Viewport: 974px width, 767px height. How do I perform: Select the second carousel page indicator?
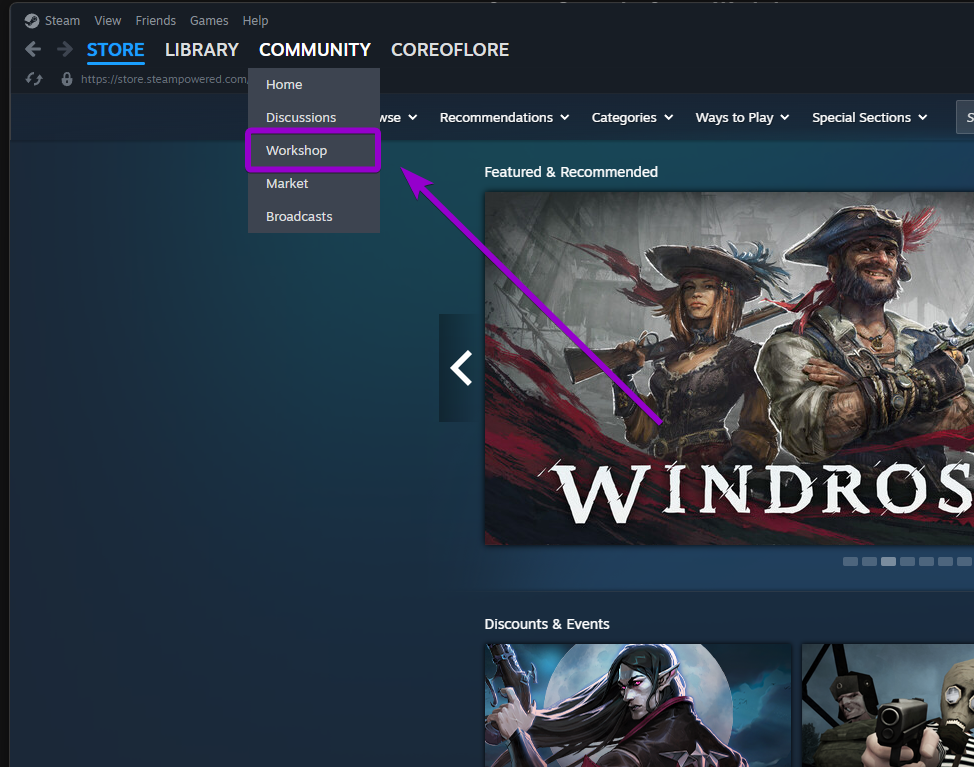click(x=870, y=561)
